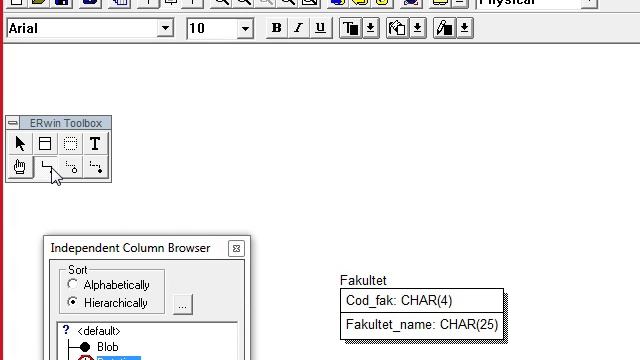This screenshot has width=640, height=360.
Task: Select the hand manipulation tool in Toolbox
Action: [20, 167]
